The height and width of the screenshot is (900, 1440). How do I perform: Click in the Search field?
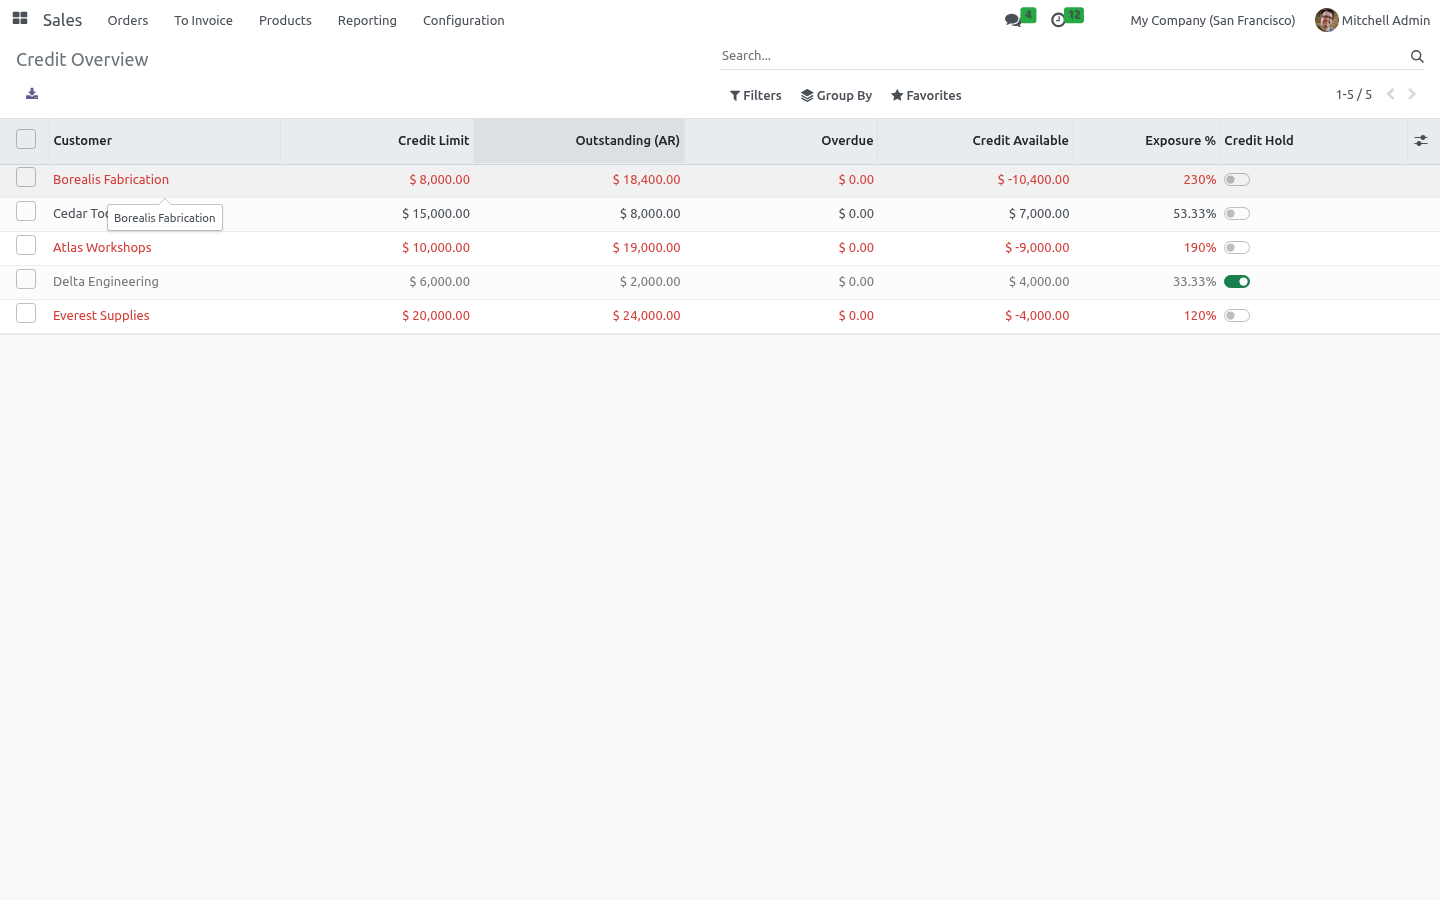[x=1062, y=56]
